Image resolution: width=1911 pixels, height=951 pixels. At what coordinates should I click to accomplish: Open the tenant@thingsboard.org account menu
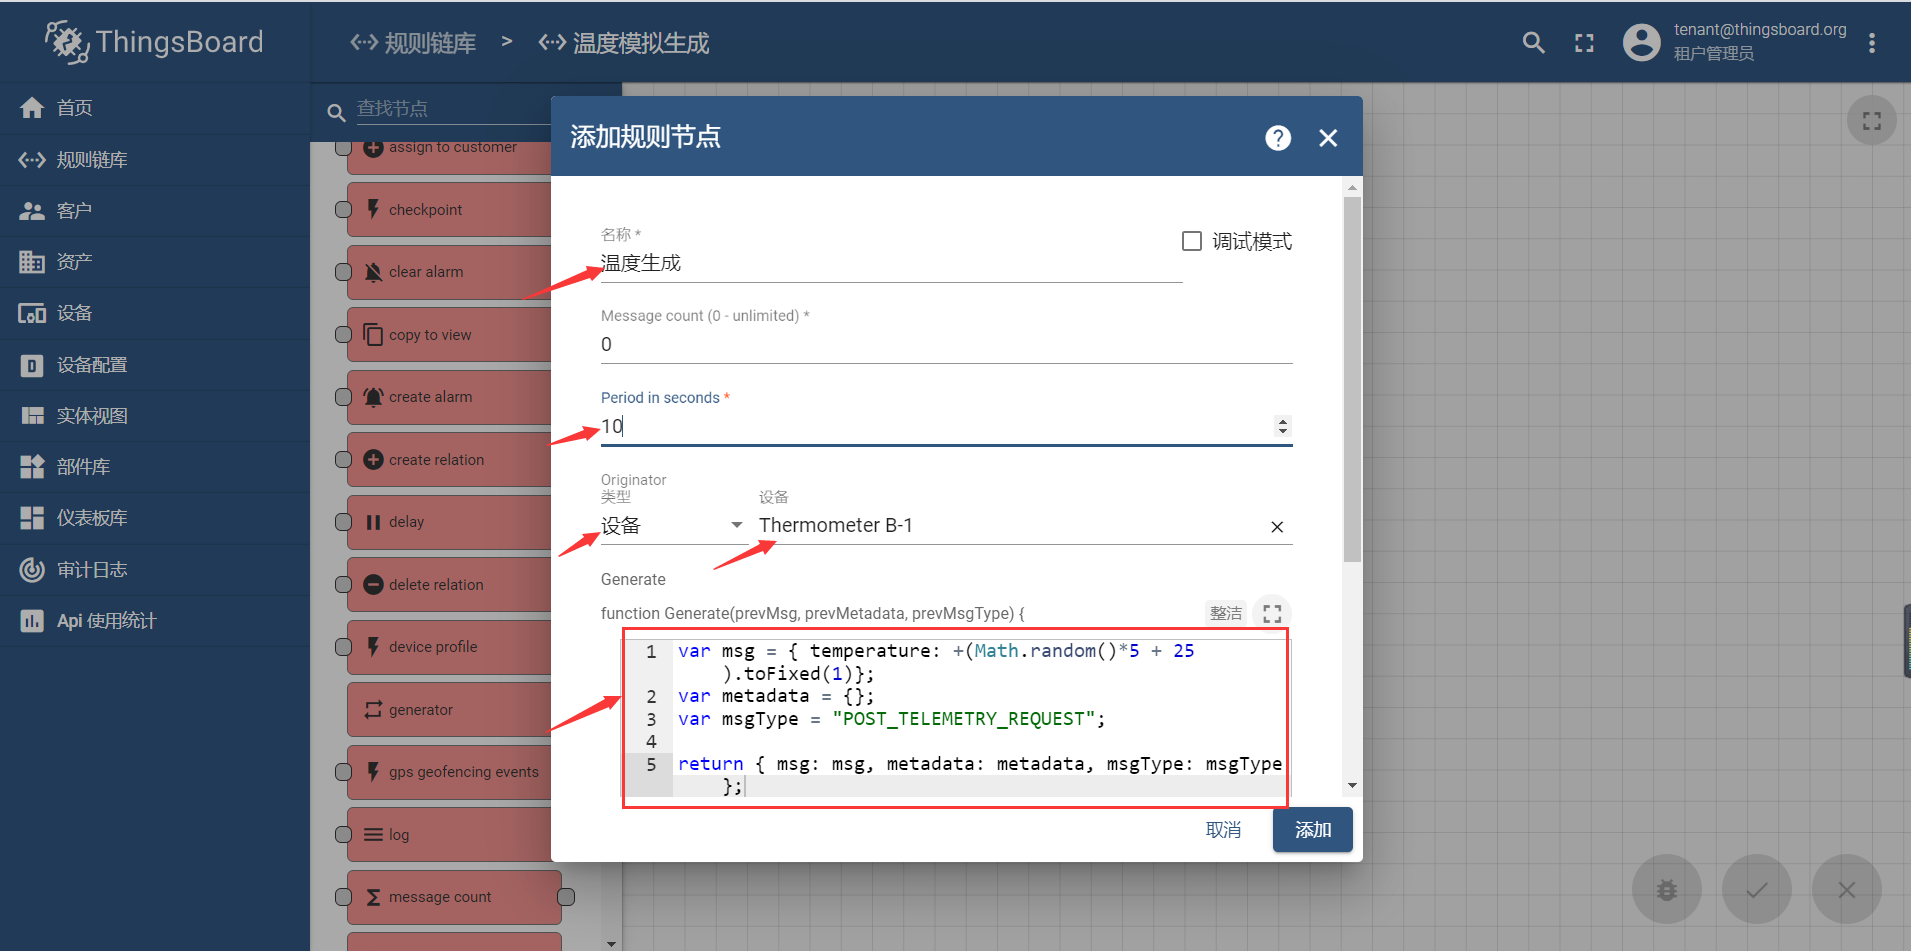tap(1641, 42)
